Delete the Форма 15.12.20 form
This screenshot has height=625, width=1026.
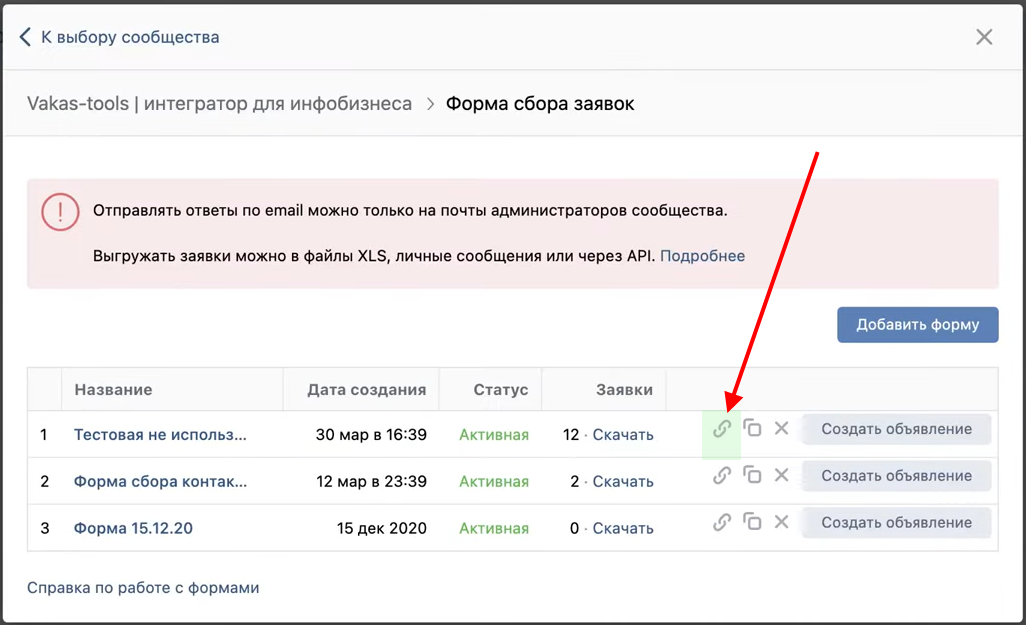point(782,522)
